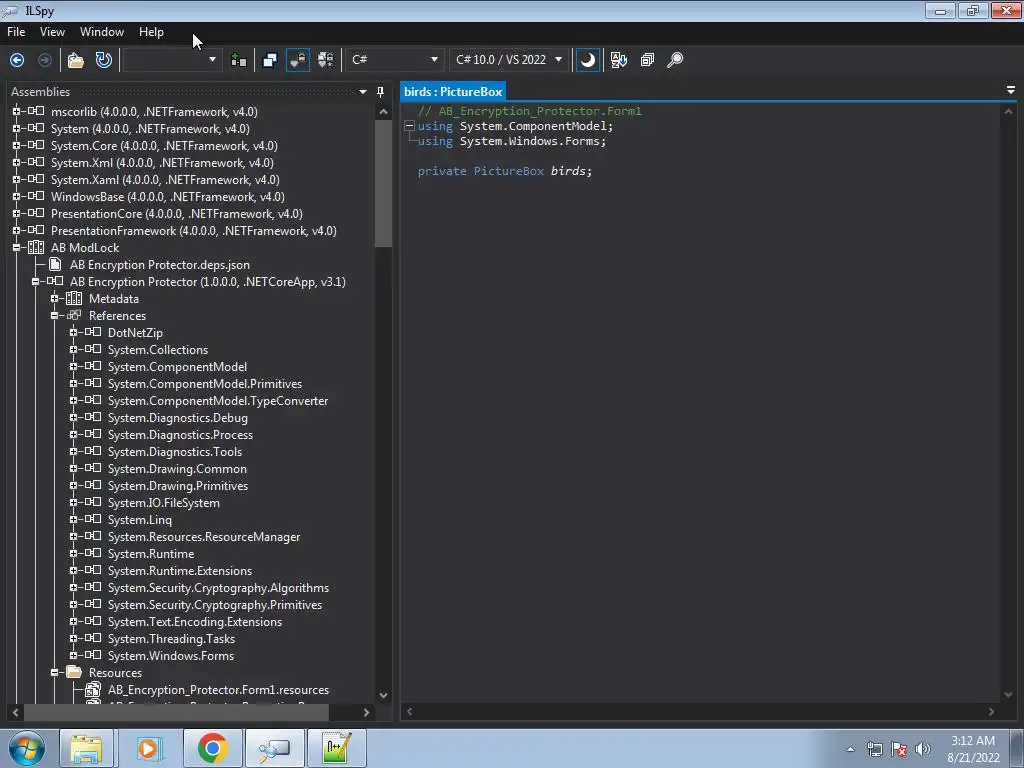Toggle show public, private and internal types
1024x768 pixels.
(x=298, y=60)
